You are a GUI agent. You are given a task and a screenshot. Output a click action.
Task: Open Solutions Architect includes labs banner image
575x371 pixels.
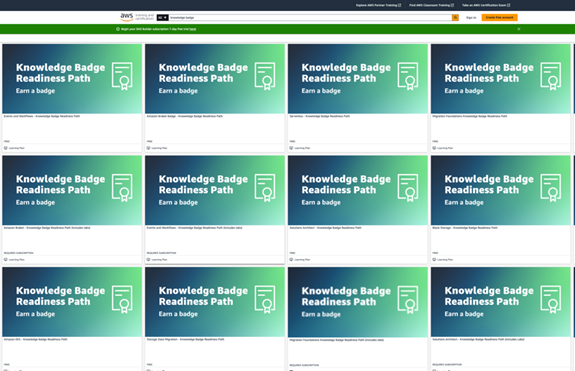pyautogui.click(x=501, y=302)
